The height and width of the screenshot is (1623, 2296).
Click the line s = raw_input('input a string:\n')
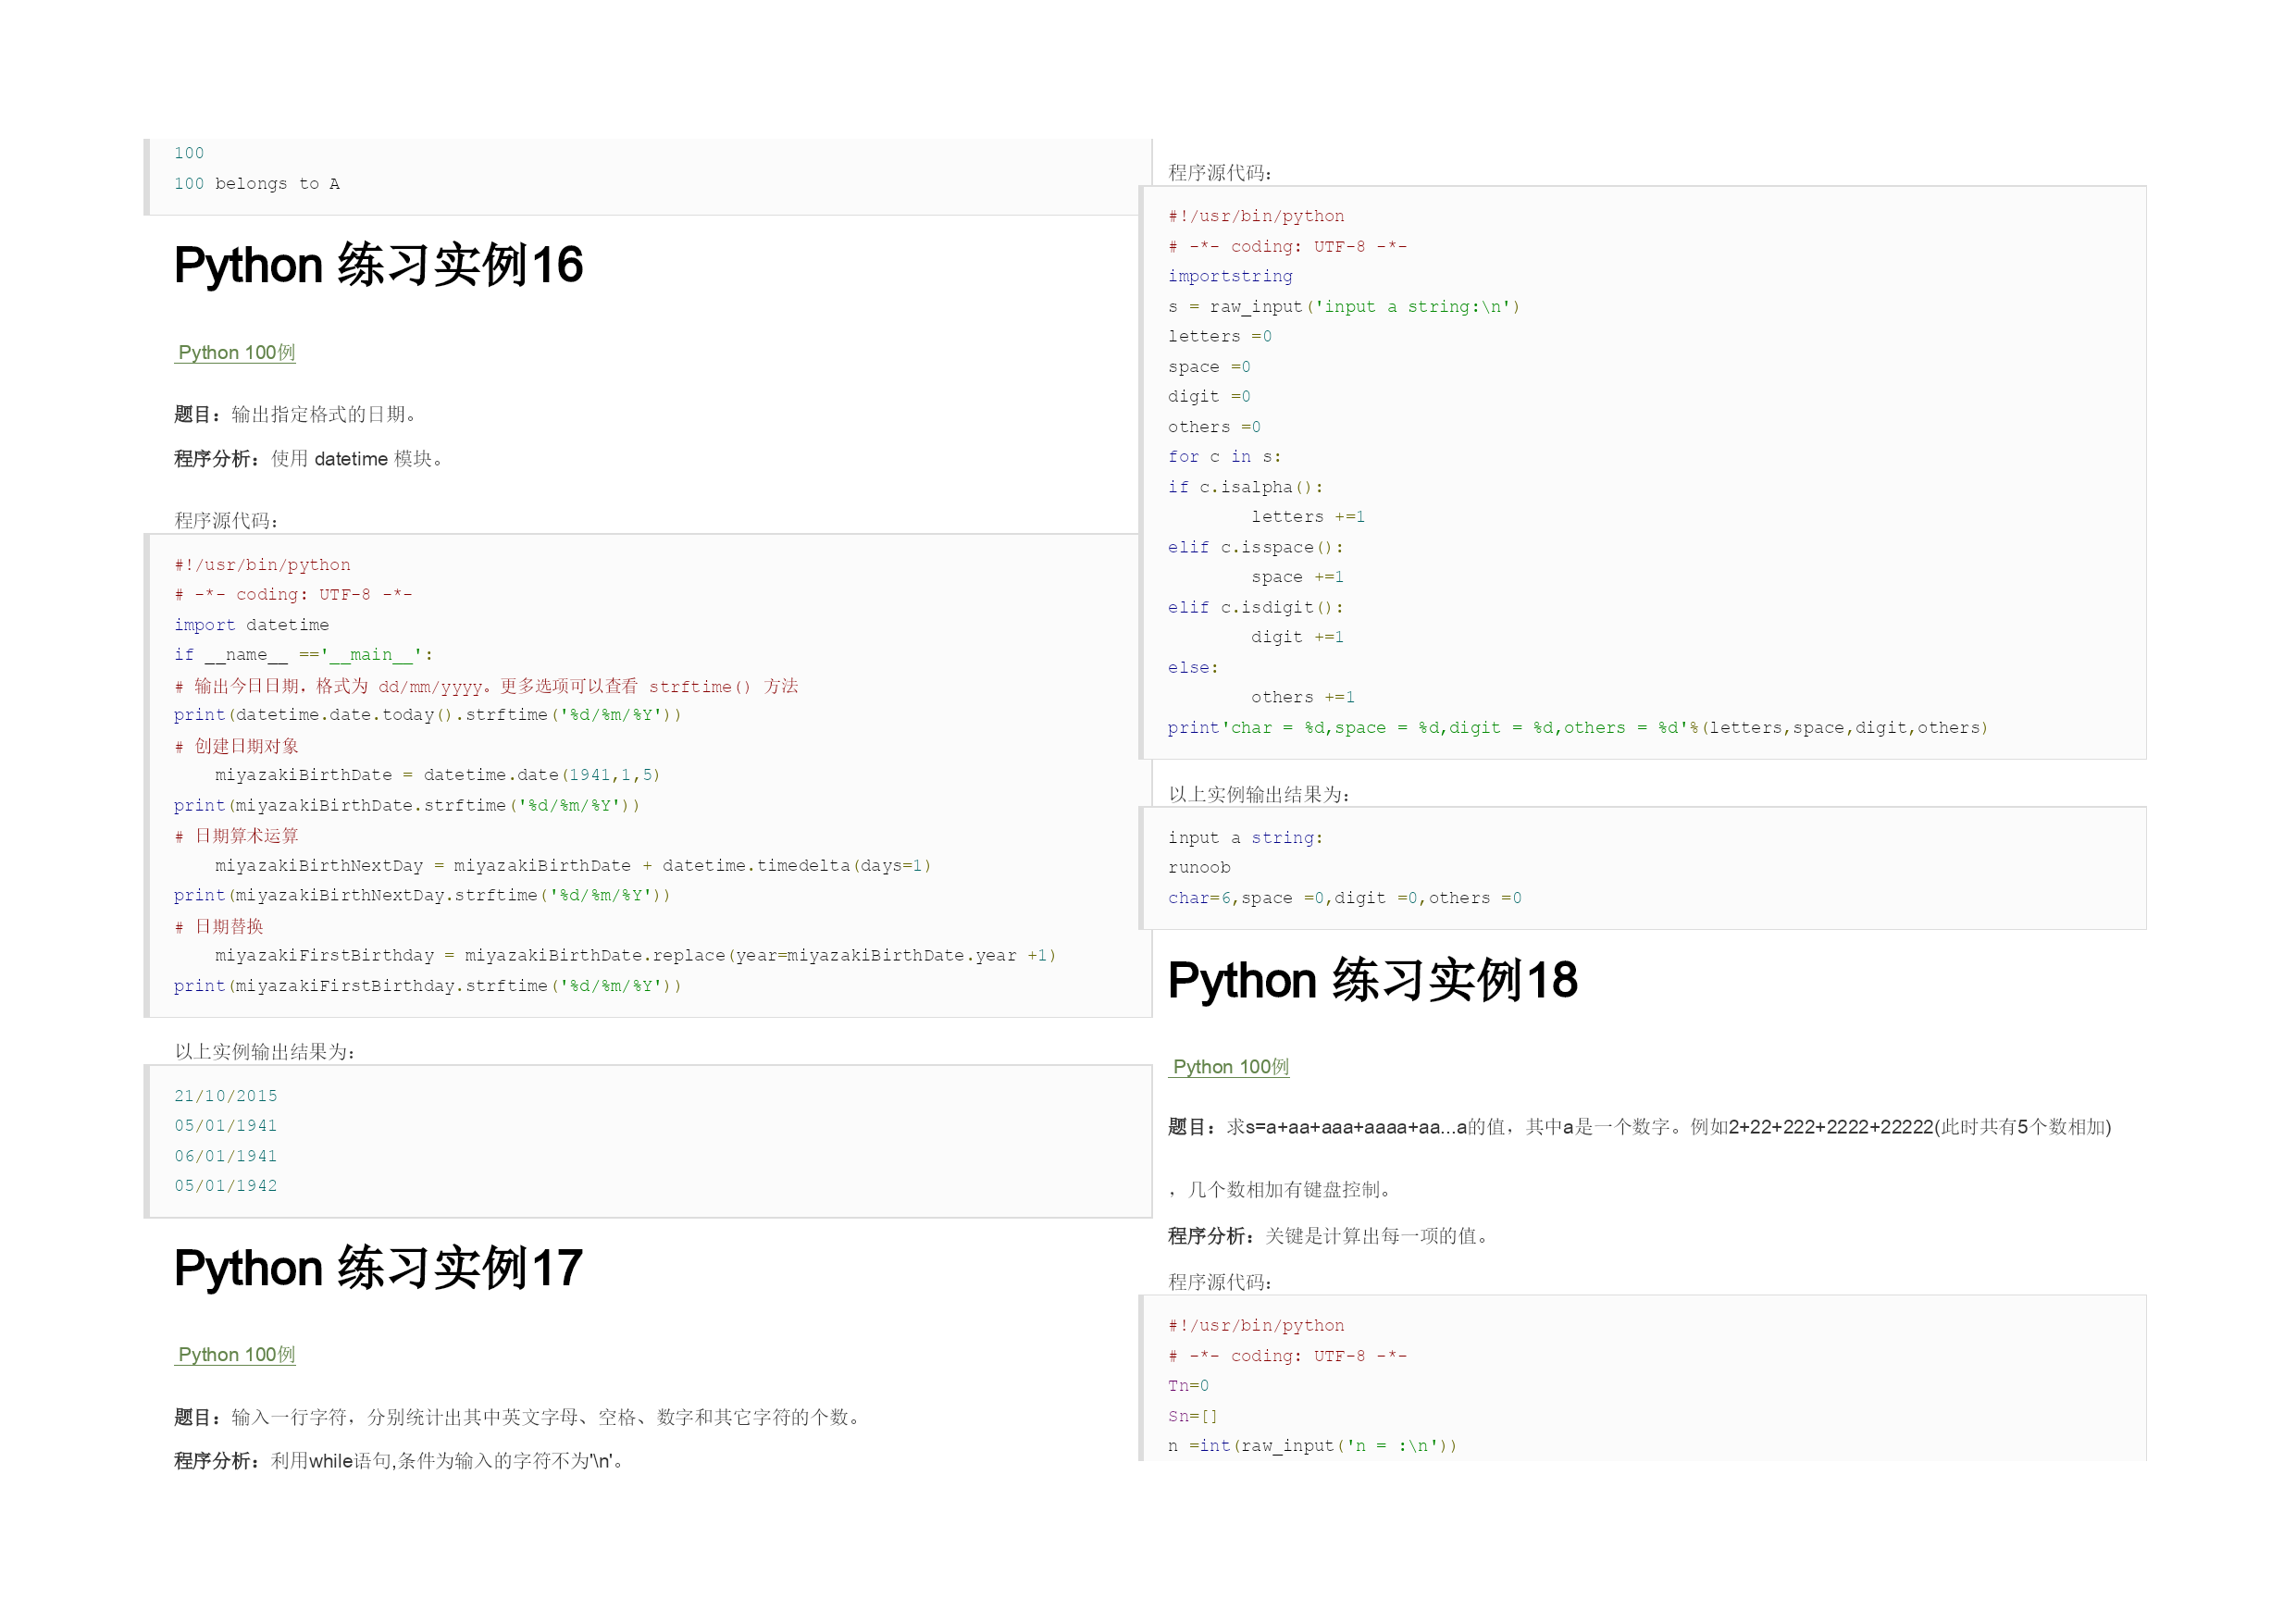tap(1343, 307)
